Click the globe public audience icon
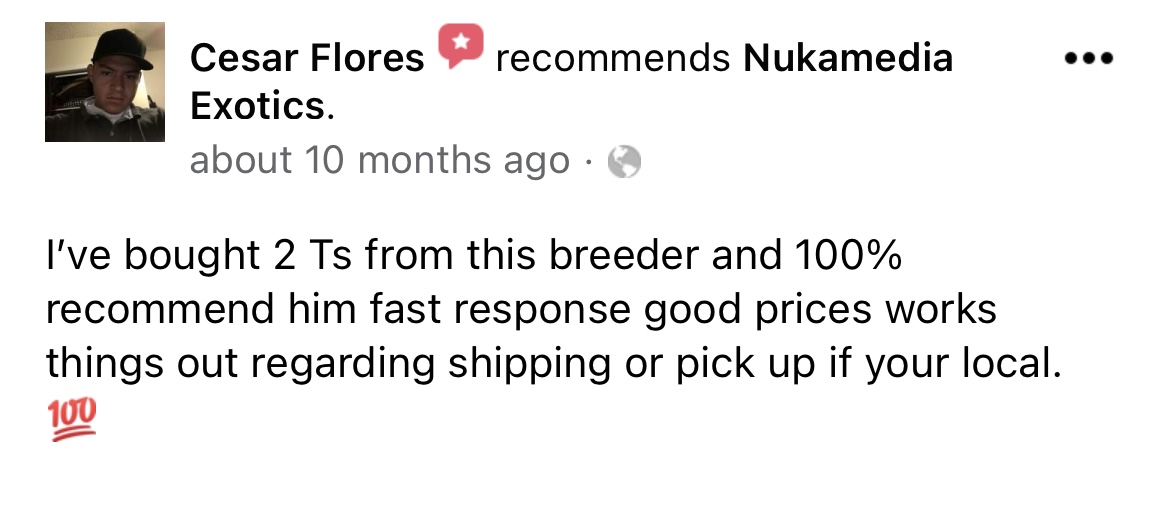 tap(624, 161)
